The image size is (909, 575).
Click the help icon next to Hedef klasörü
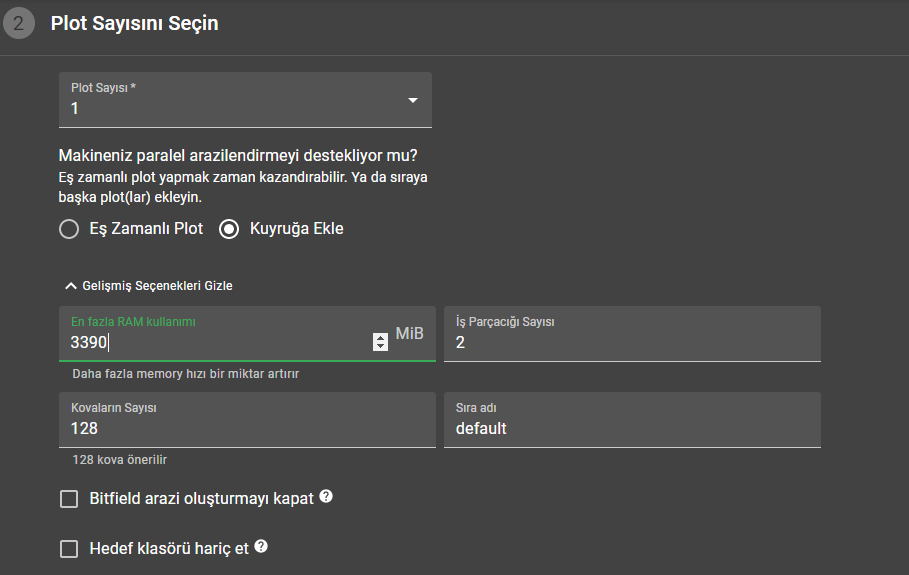click(x=261, y=547)
